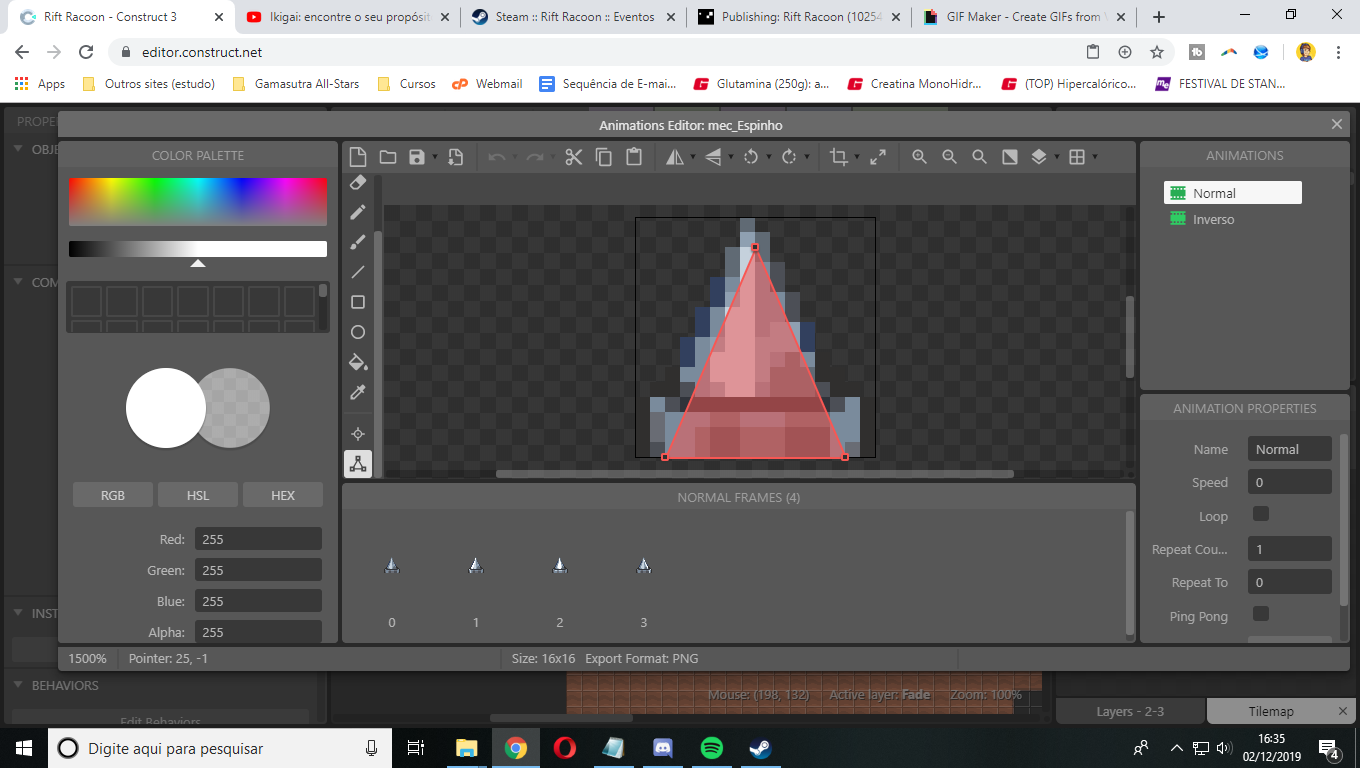The width and height of the screenshot is (1360, 768).
Task: Switch to the Steam Rift Racoon Eventos tab
Action: (x=575, y=17)
